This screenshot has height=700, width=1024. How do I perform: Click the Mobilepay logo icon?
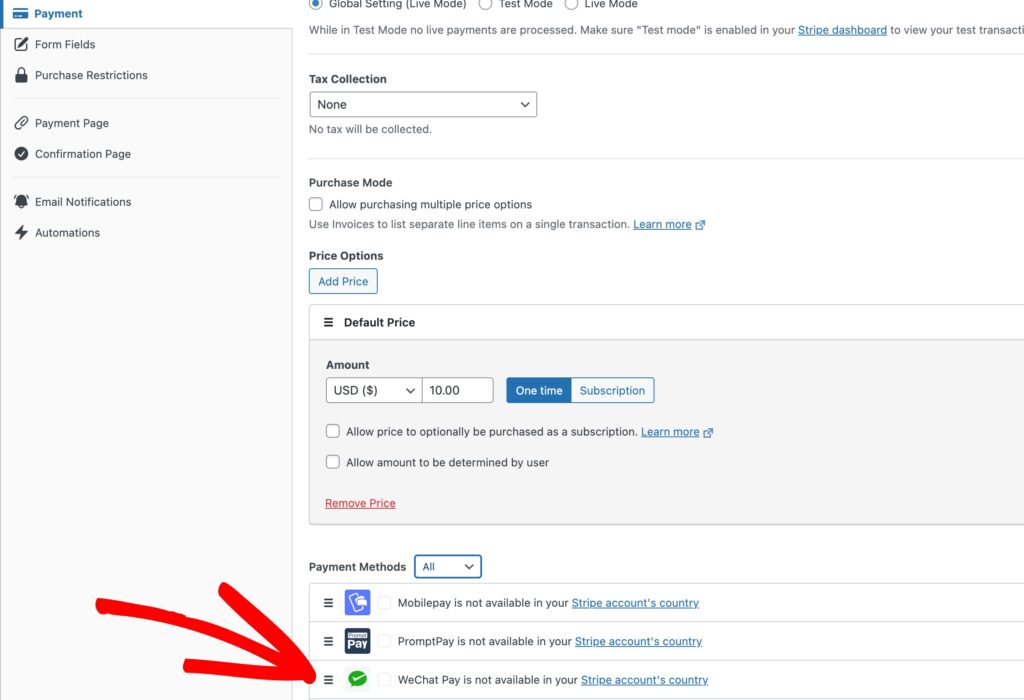(x=358, y=602)
